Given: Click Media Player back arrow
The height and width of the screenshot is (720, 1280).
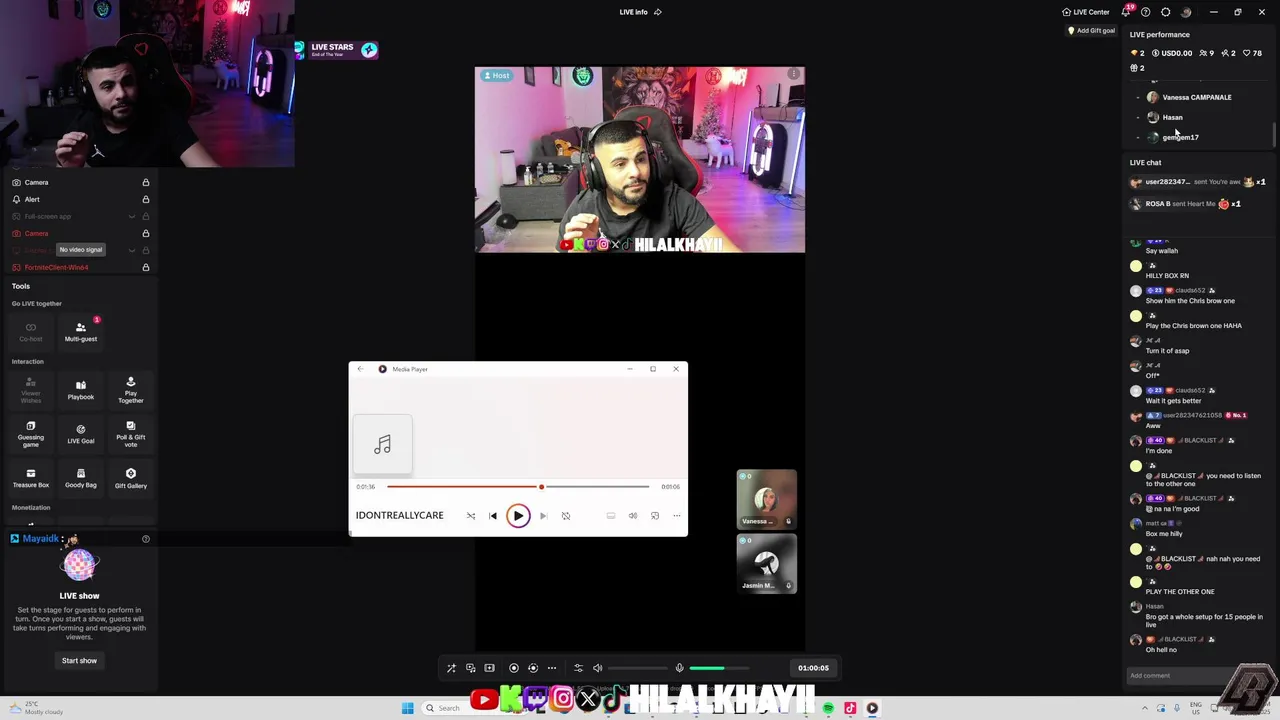Looking at the screenshot, I should coord(361,369).
